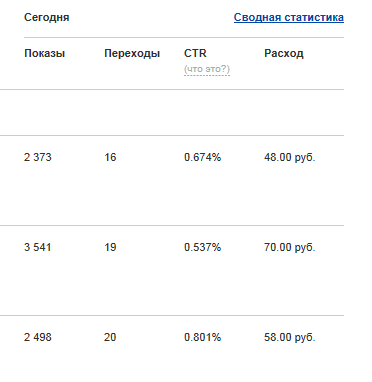Click the 0.674% CTR value

[x=202, y=157]
